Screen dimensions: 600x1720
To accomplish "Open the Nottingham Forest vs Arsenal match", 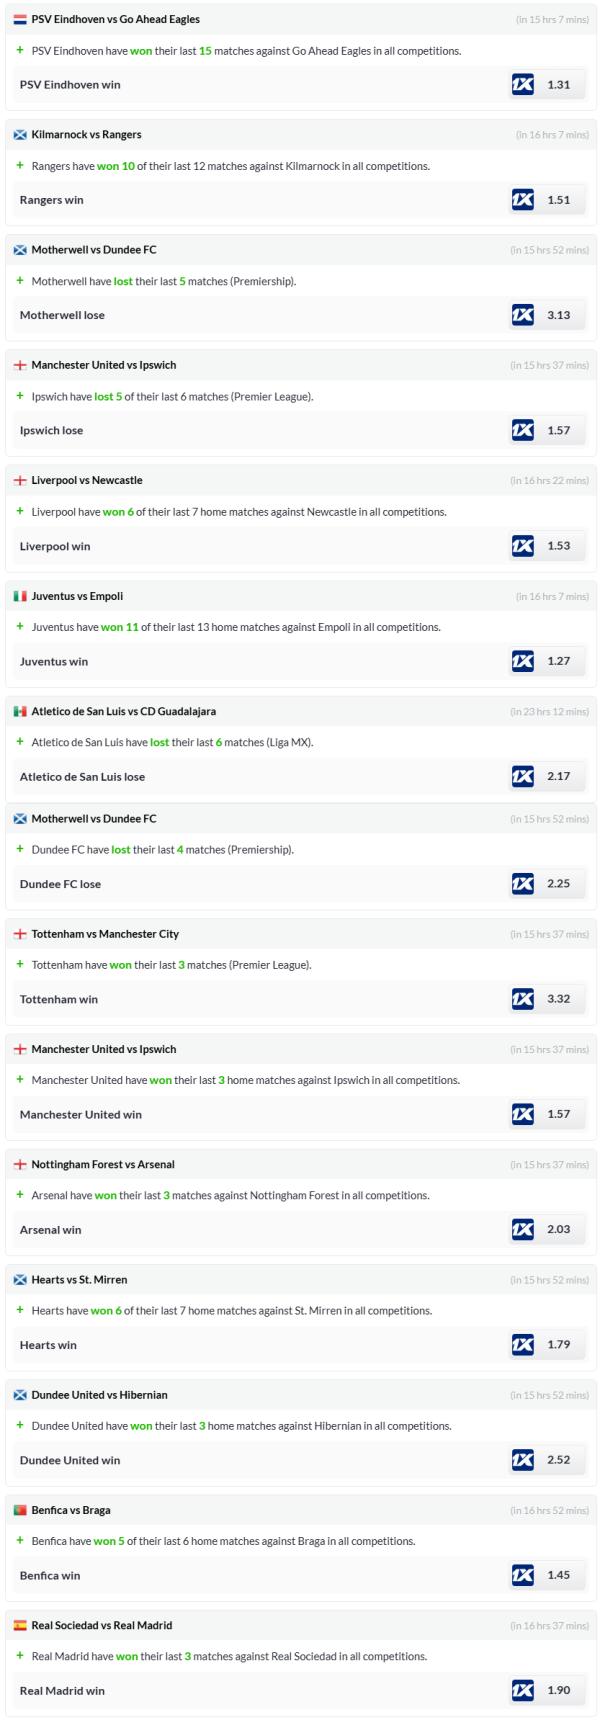I will click(103, 1164).
